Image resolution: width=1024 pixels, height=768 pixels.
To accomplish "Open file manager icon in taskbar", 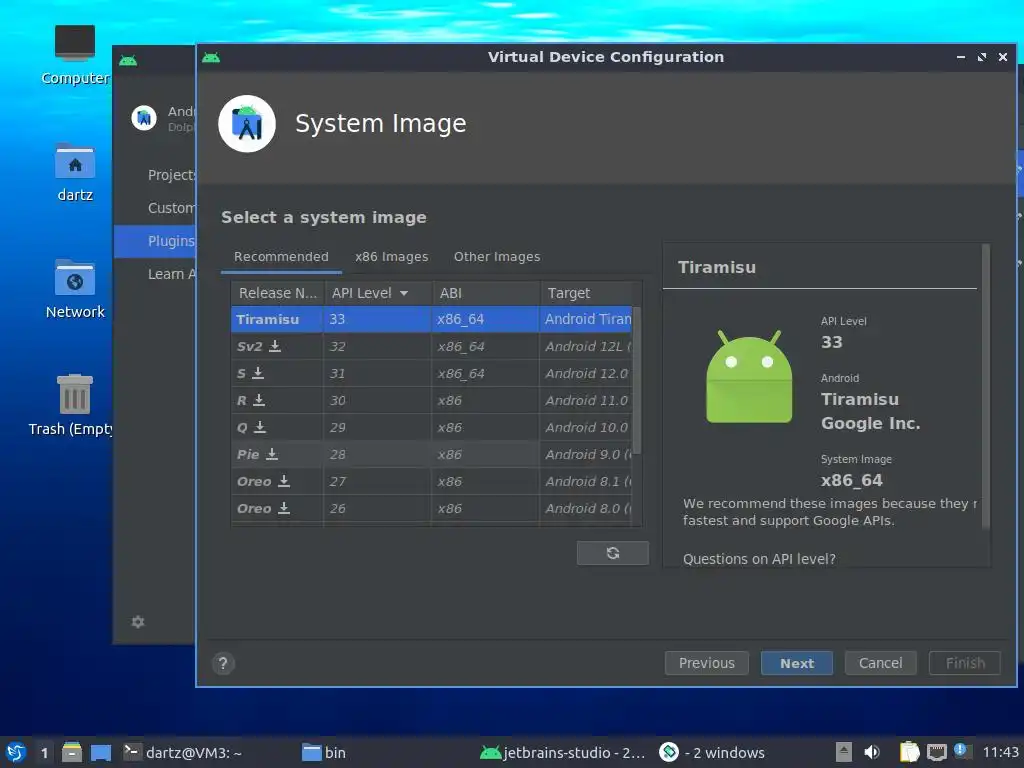I will tap(72, 752).
